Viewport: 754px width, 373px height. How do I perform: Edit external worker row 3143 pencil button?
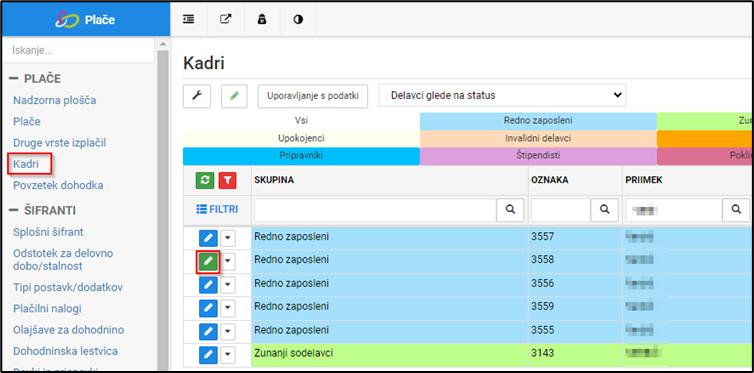pyautogui.click(x=208, y=355)
